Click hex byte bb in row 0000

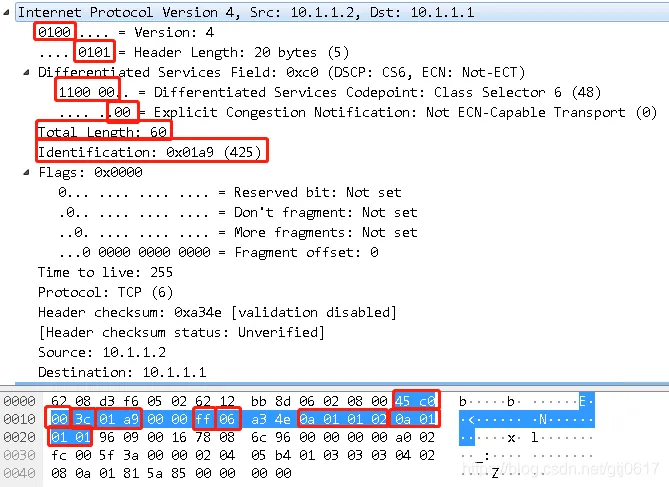[259, 401]
